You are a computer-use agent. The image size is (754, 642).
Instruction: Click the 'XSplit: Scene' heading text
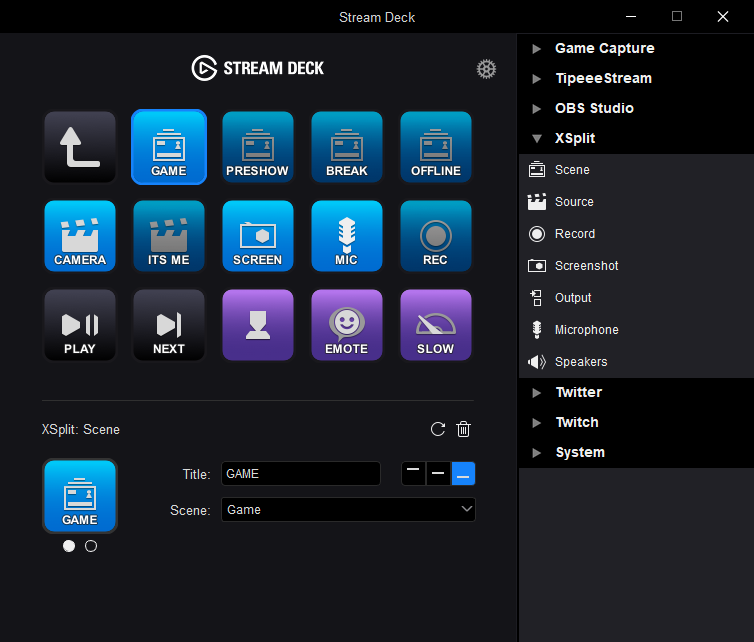[81, 429]
